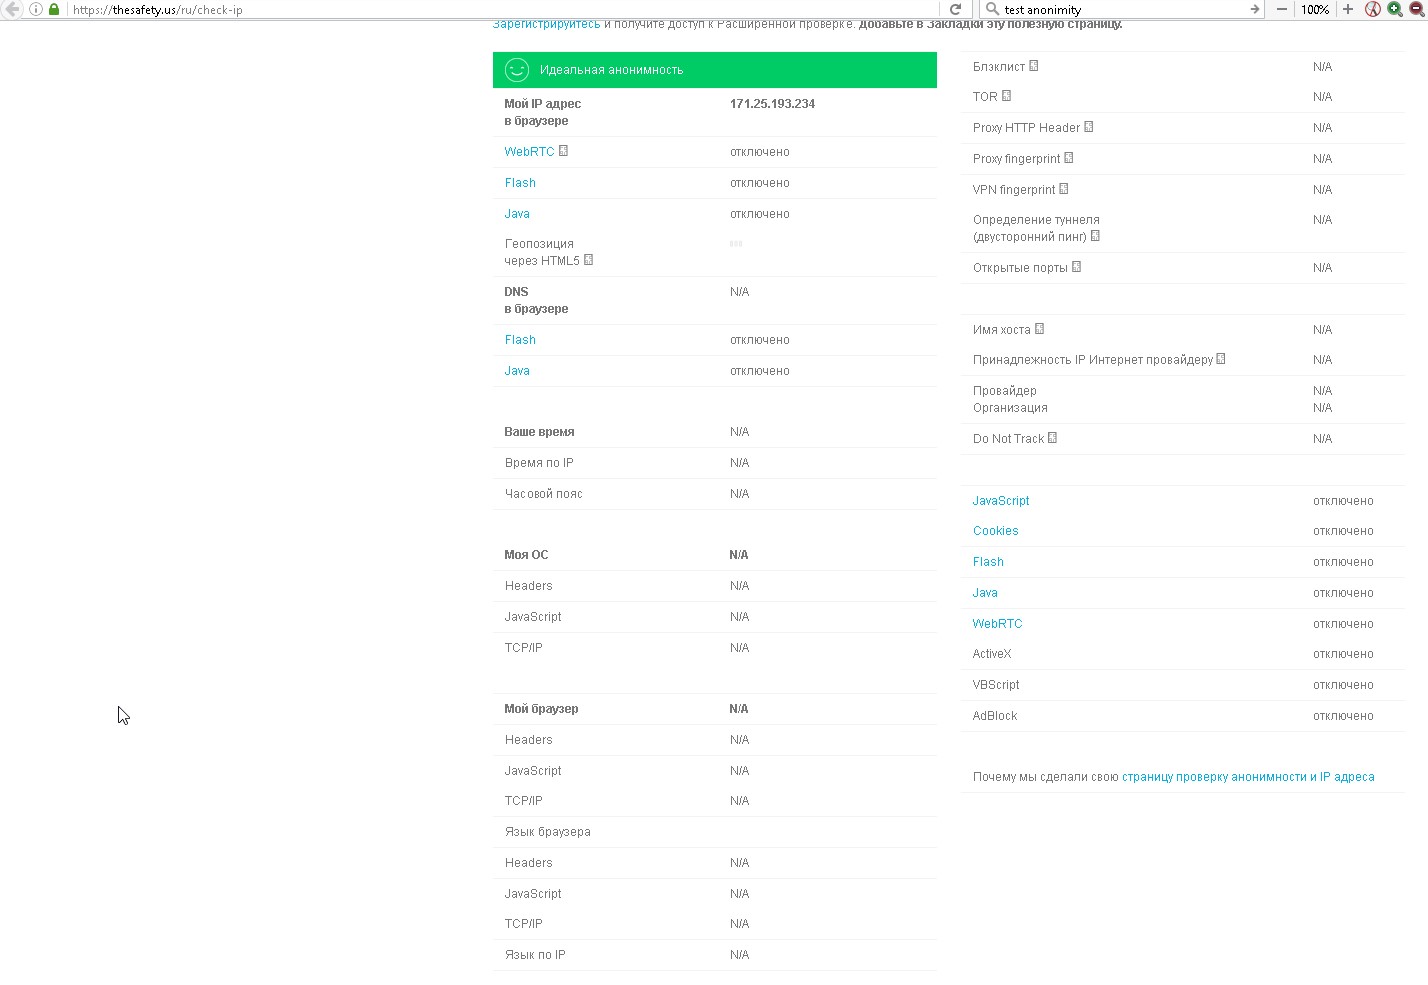Open info icon next to Proxy HTTP Header
Screen dimensions: 1428x985
1089,127
